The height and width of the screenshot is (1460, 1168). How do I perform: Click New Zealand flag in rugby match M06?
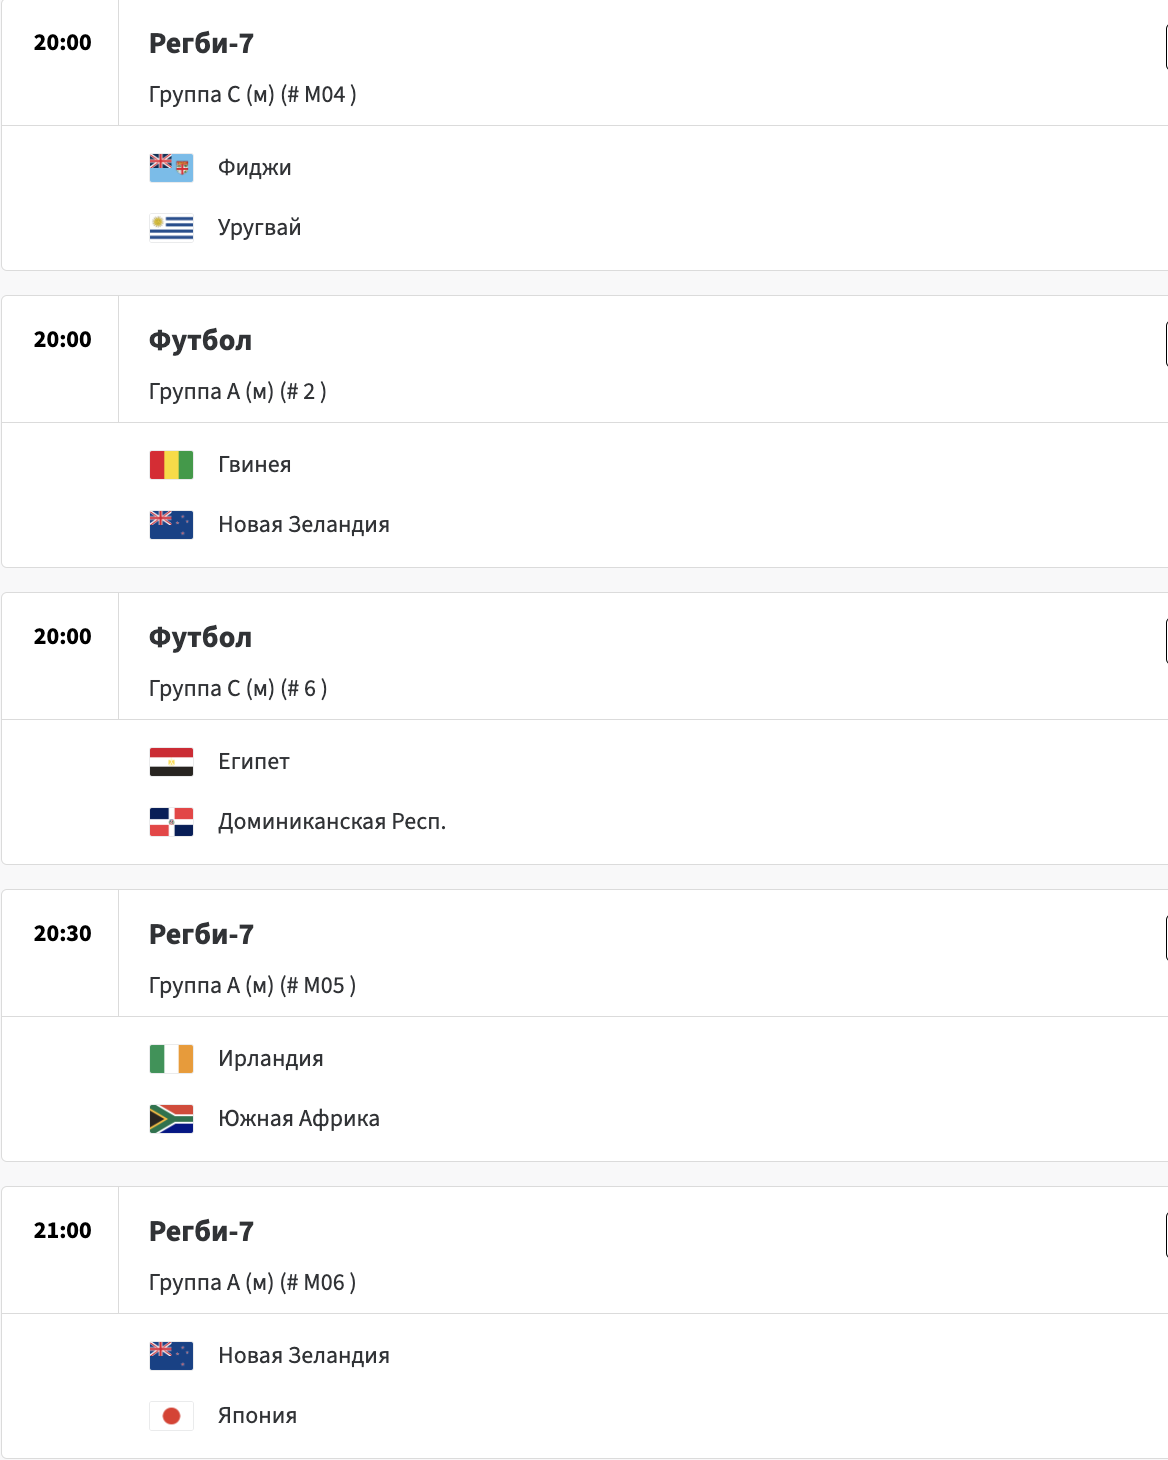pyautogui.click(x=171, y=1356)
